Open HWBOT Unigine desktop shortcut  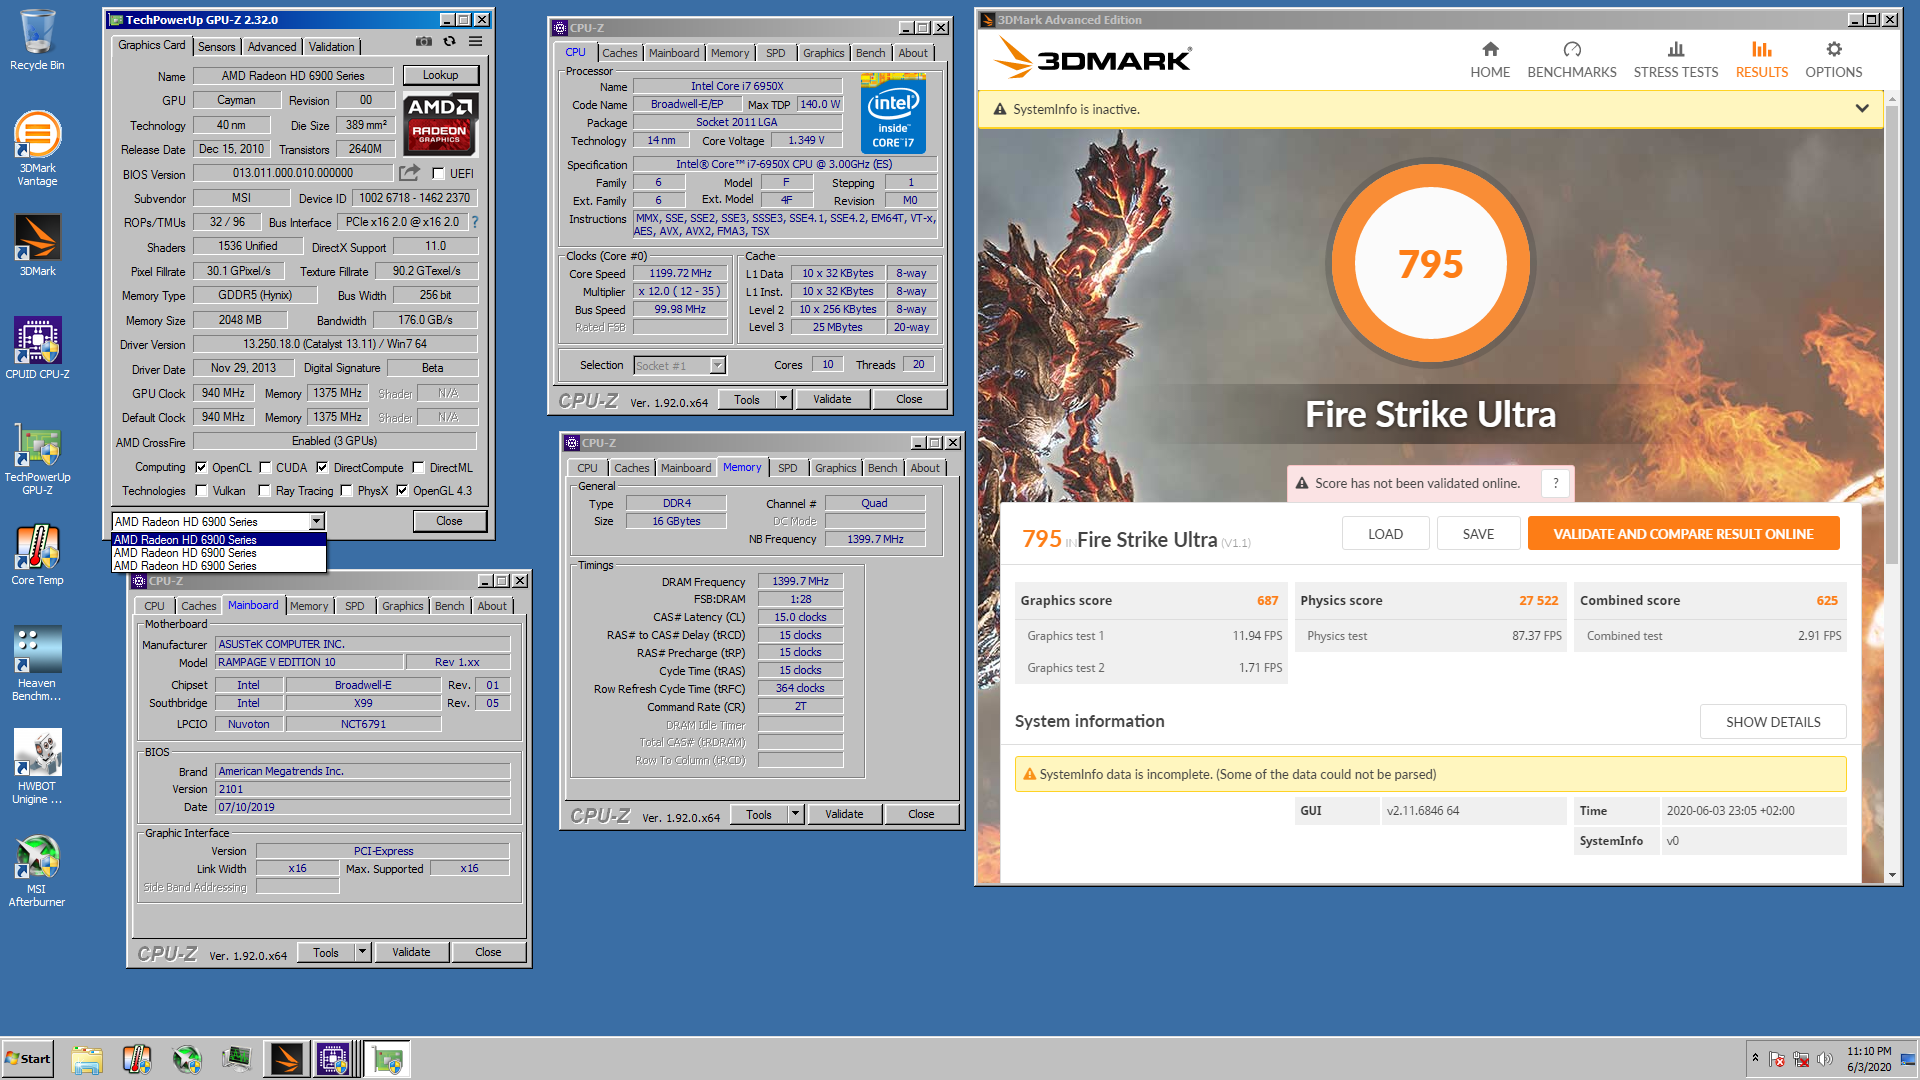coord(37,766)
